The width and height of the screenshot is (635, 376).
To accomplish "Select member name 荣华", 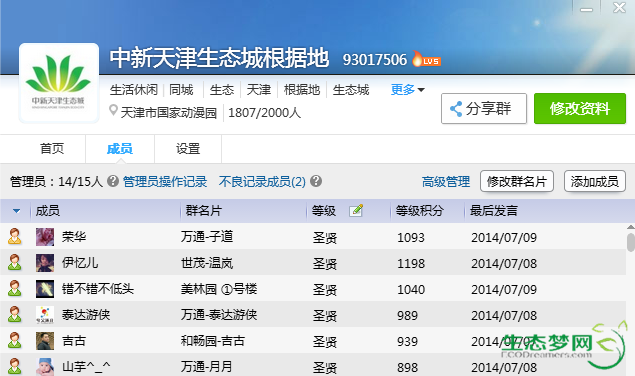I will tap(74, 237).
